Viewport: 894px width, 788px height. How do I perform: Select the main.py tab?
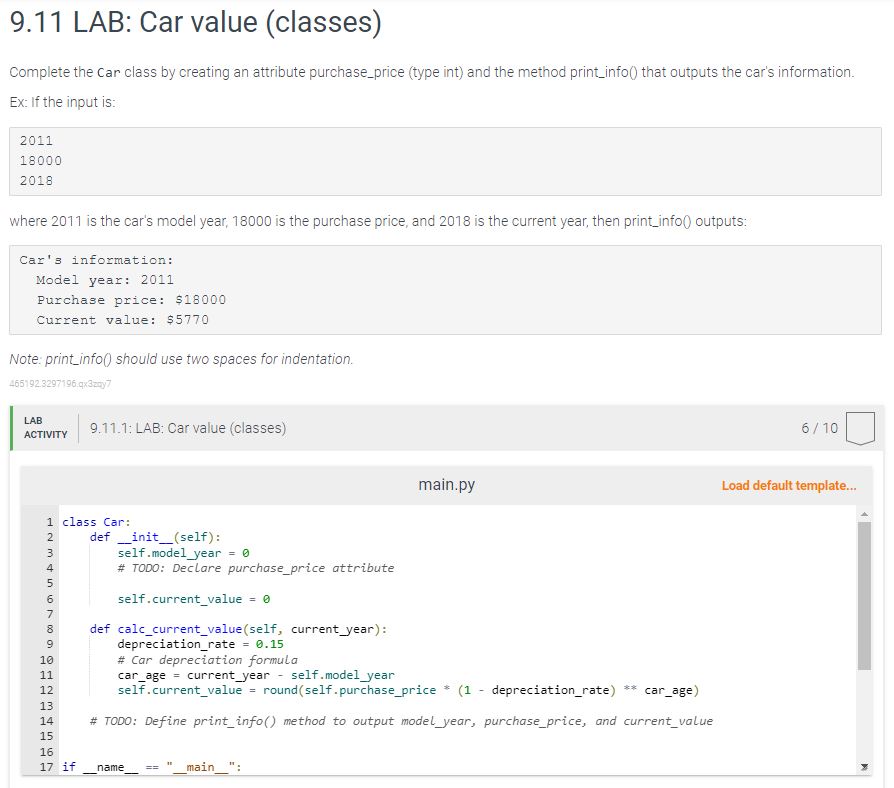[446, 483]
